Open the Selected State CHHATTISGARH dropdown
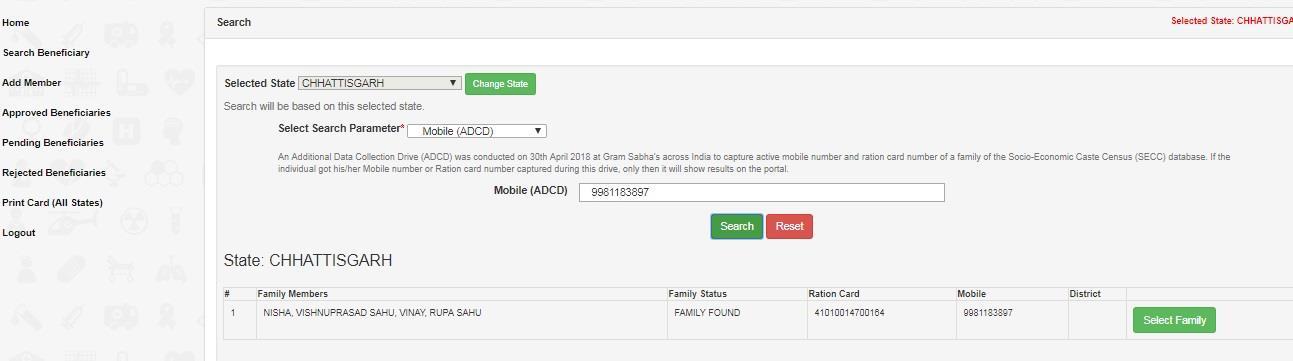Viewport: 1293px width, 361px height. point(380,83)
